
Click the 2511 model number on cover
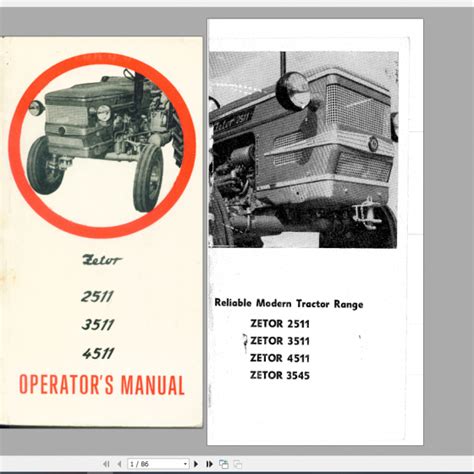tap(97, 296)
